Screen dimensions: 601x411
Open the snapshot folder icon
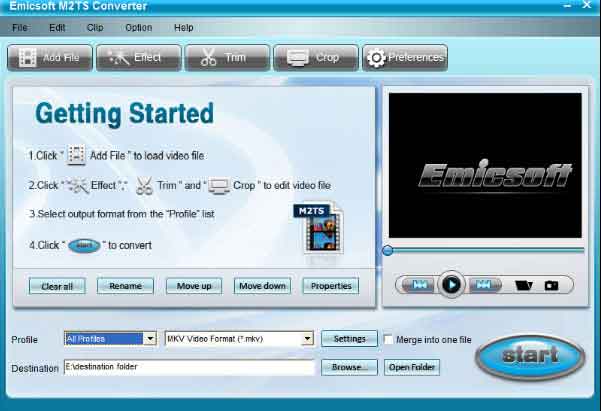[524, 285]
